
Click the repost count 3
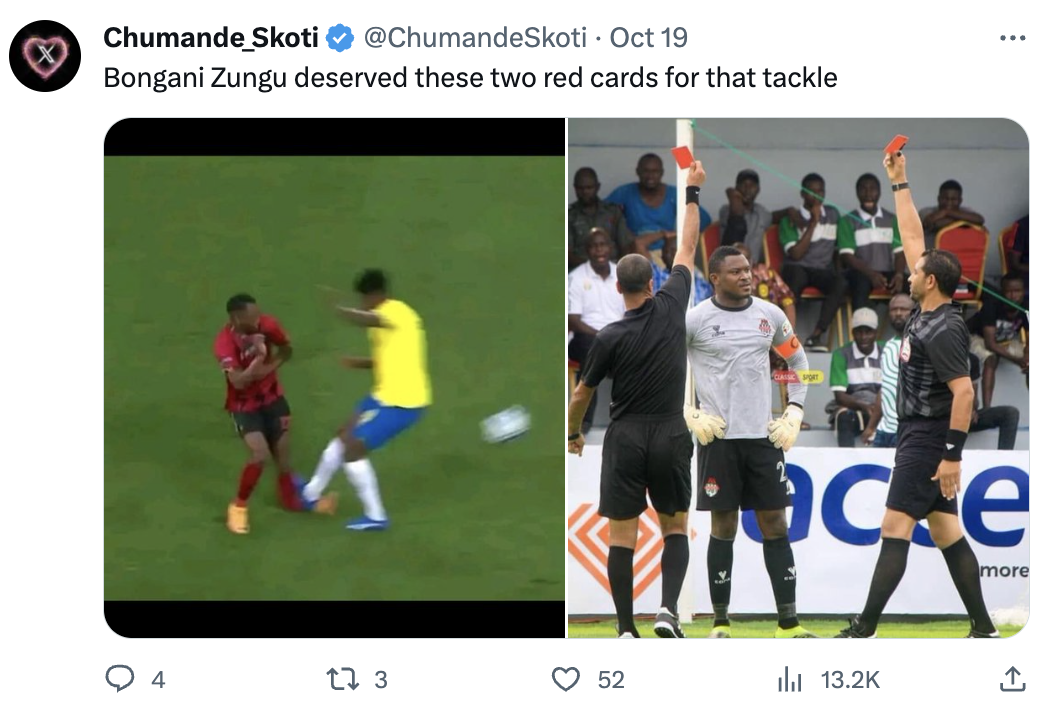click(x=381, y=680)
